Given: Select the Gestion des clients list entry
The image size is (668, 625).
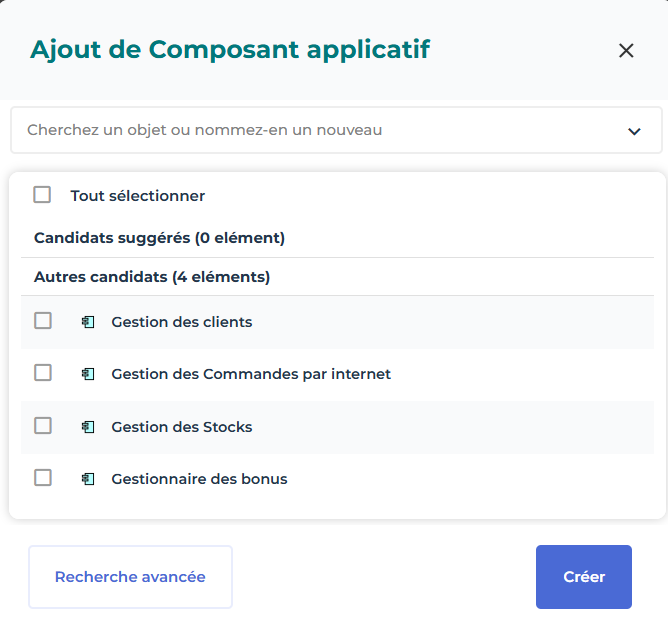Looking at the screenshot, I should [x=182, y=322].
